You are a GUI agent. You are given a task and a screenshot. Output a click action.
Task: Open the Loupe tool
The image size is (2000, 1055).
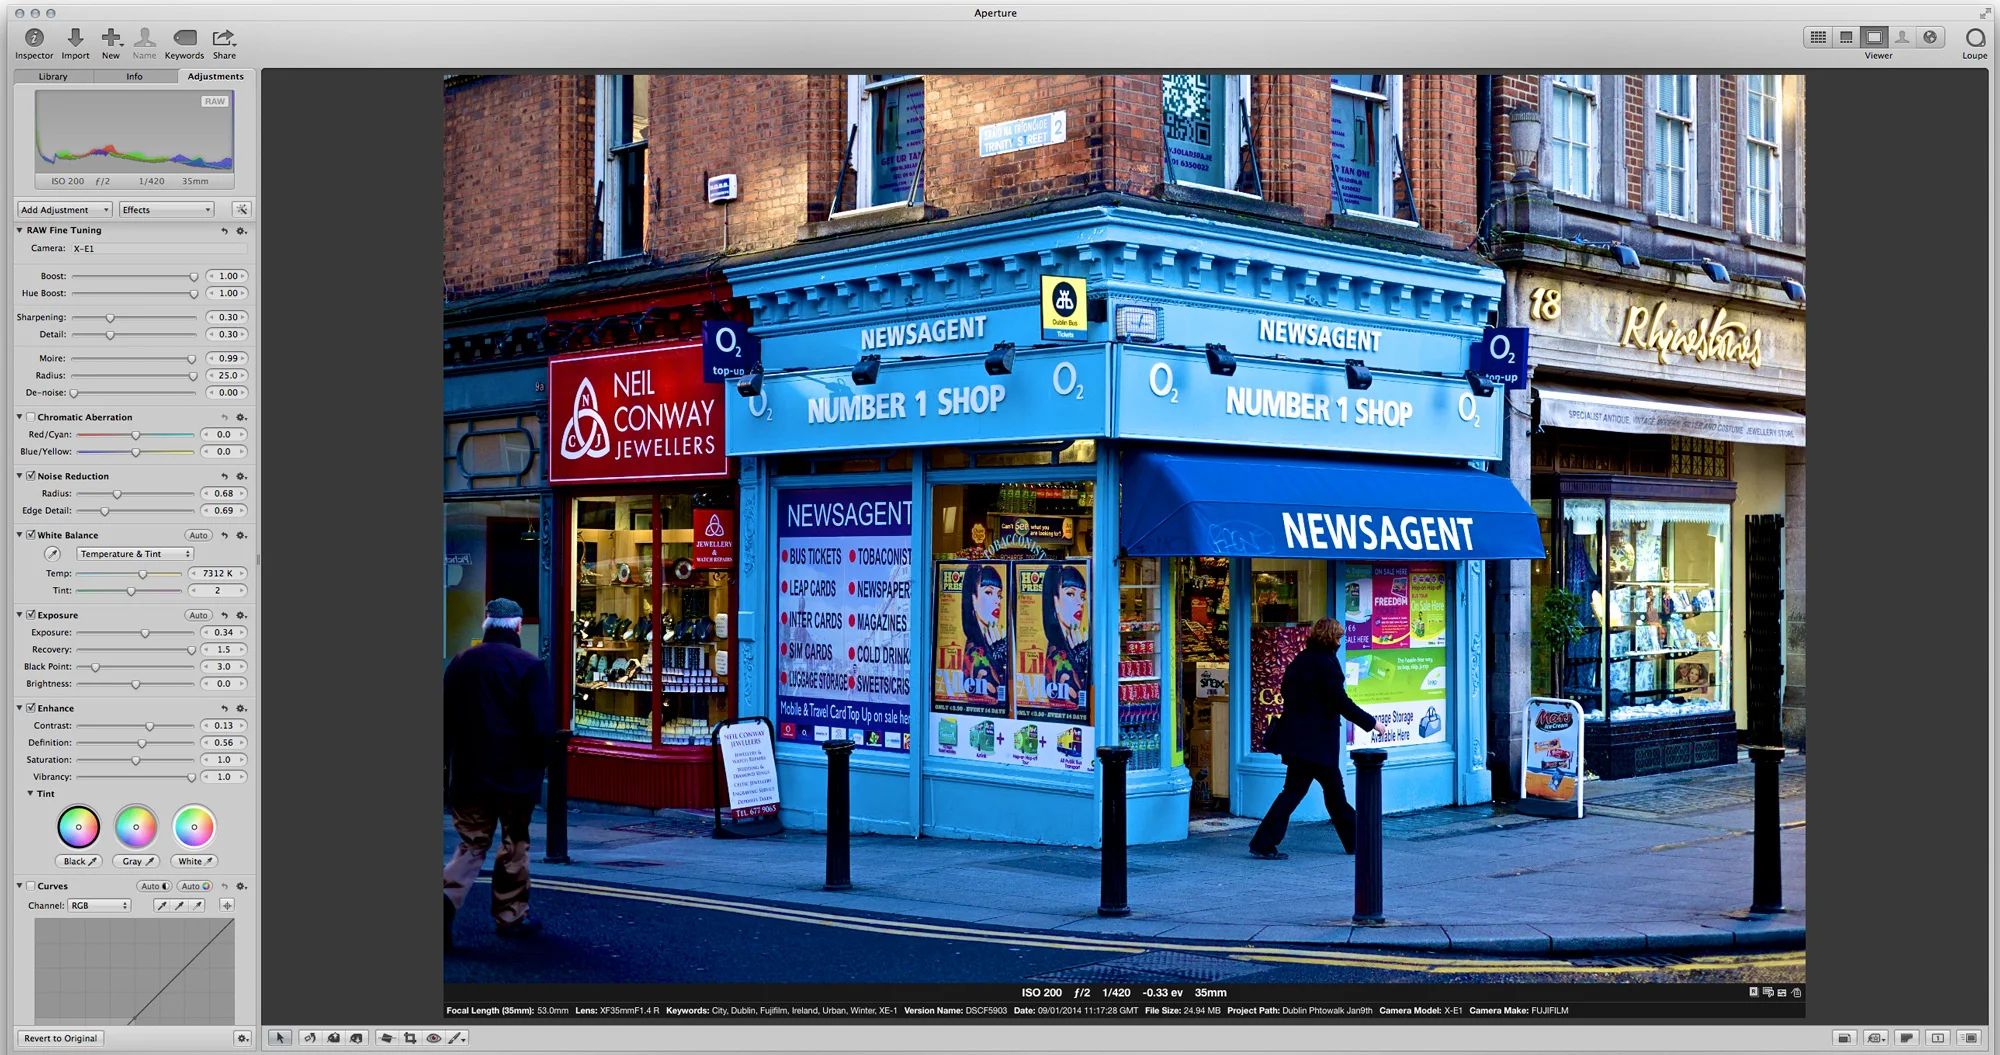tap(1974, 38)
